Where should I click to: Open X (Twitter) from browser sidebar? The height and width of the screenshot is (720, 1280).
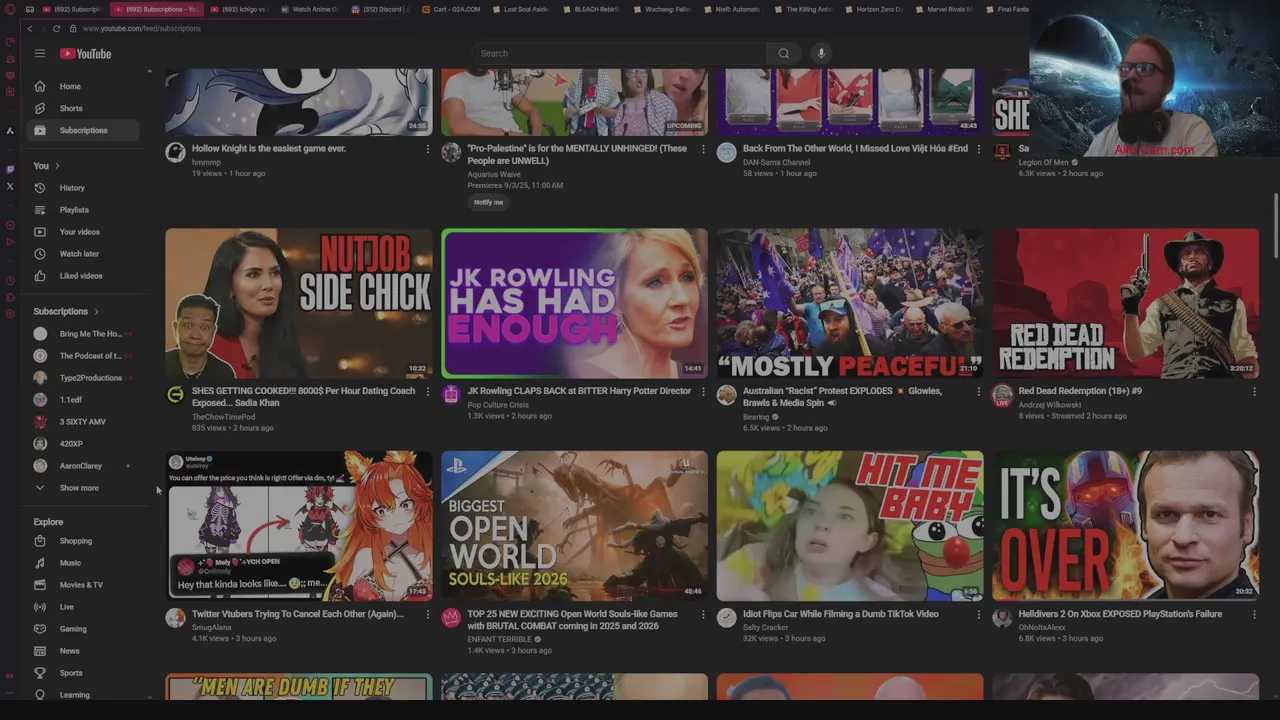(10, 186)
